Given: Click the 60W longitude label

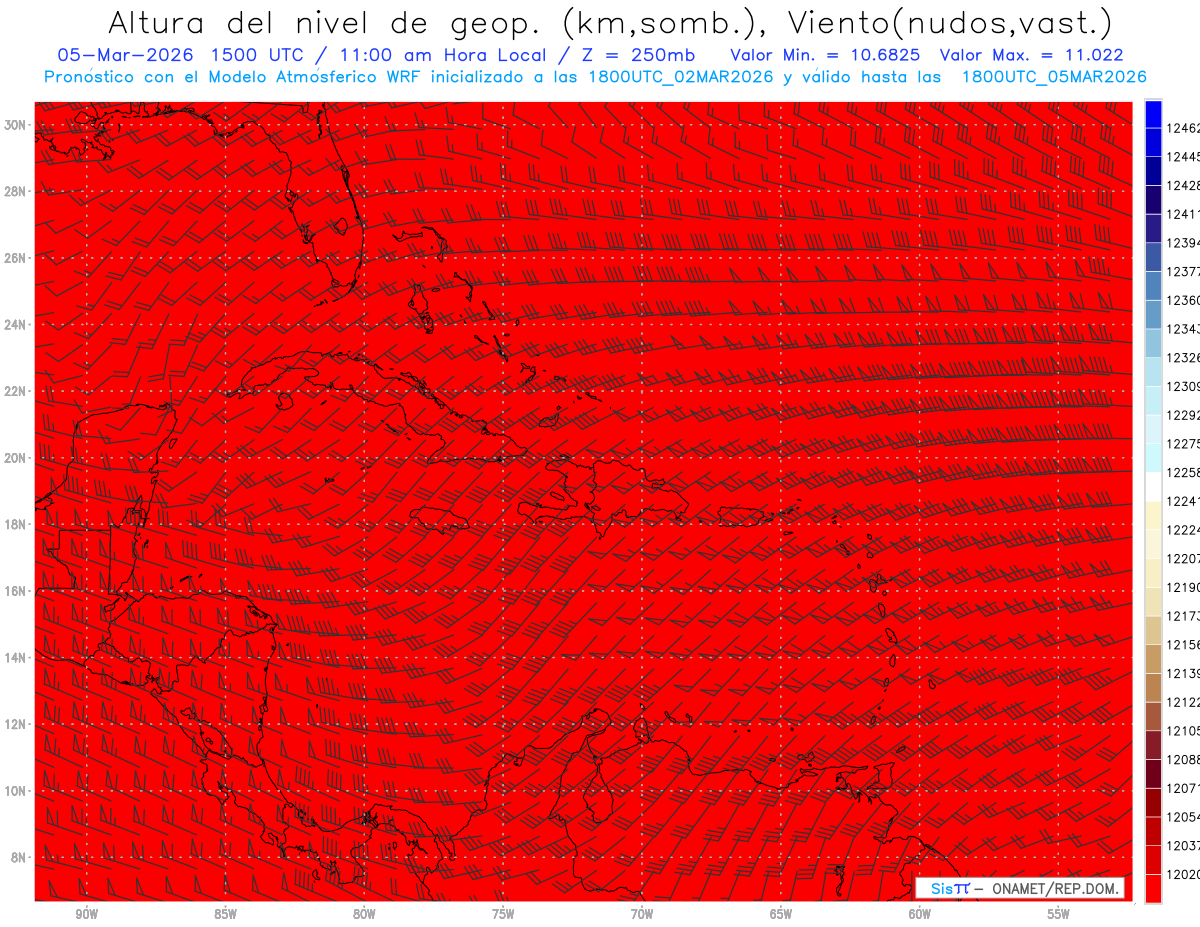Looking at the screenshot, I should tap(920, 915).
